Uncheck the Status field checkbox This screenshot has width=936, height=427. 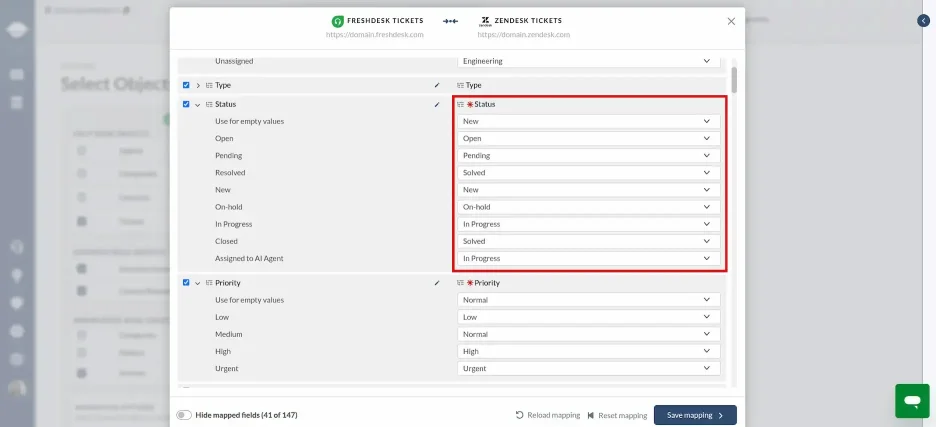(x=186, y=104)
